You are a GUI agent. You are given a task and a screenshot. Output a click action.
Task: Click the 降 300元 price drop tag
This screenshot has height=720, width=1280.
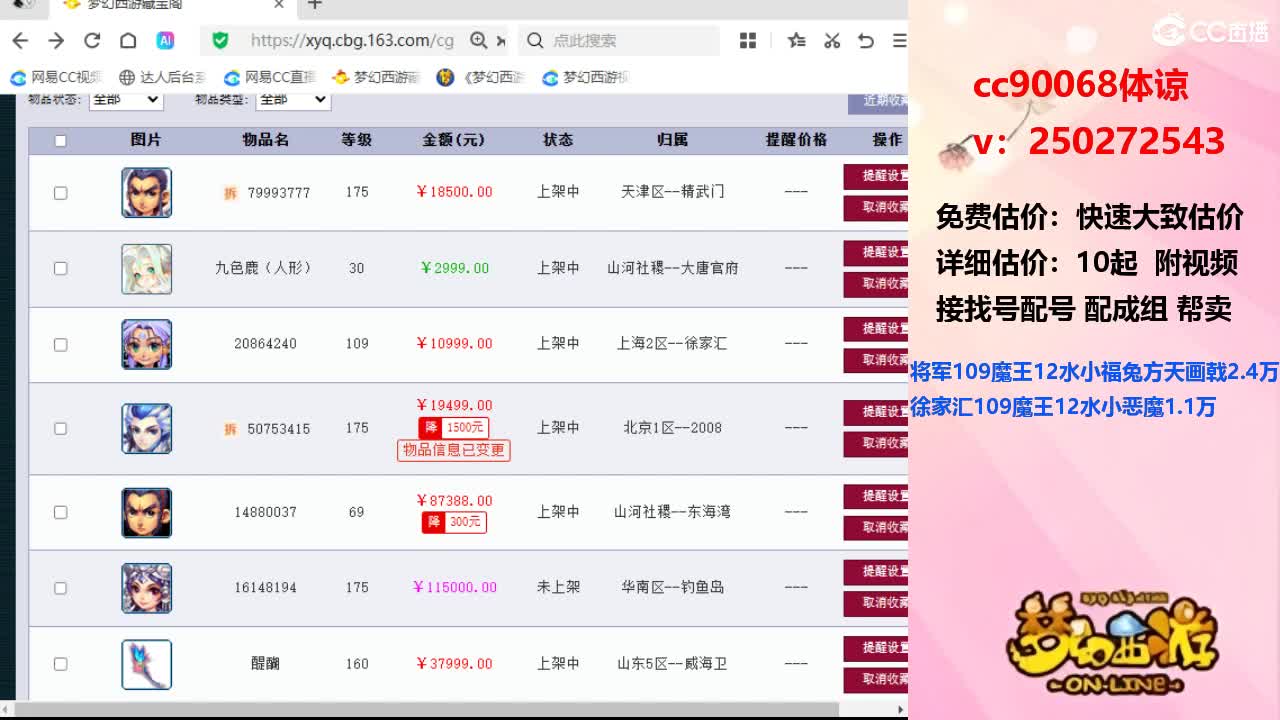tap(454, 522)
